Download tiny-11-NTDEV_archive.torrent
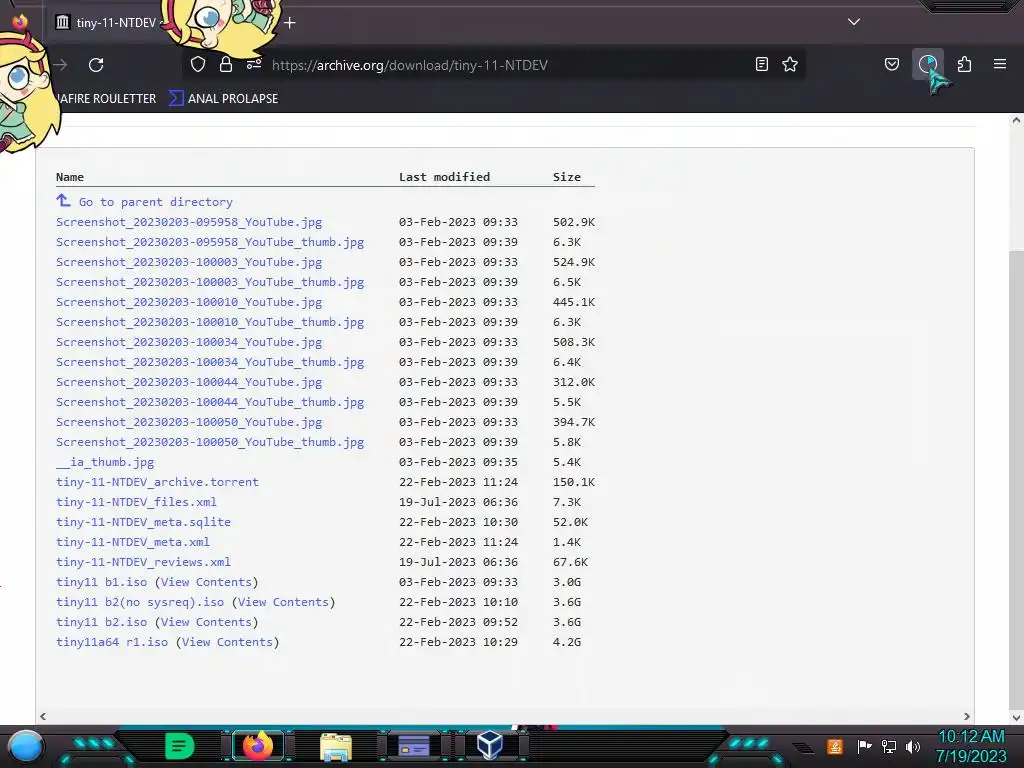This screenshot has width=1024, height=768. 157,482
